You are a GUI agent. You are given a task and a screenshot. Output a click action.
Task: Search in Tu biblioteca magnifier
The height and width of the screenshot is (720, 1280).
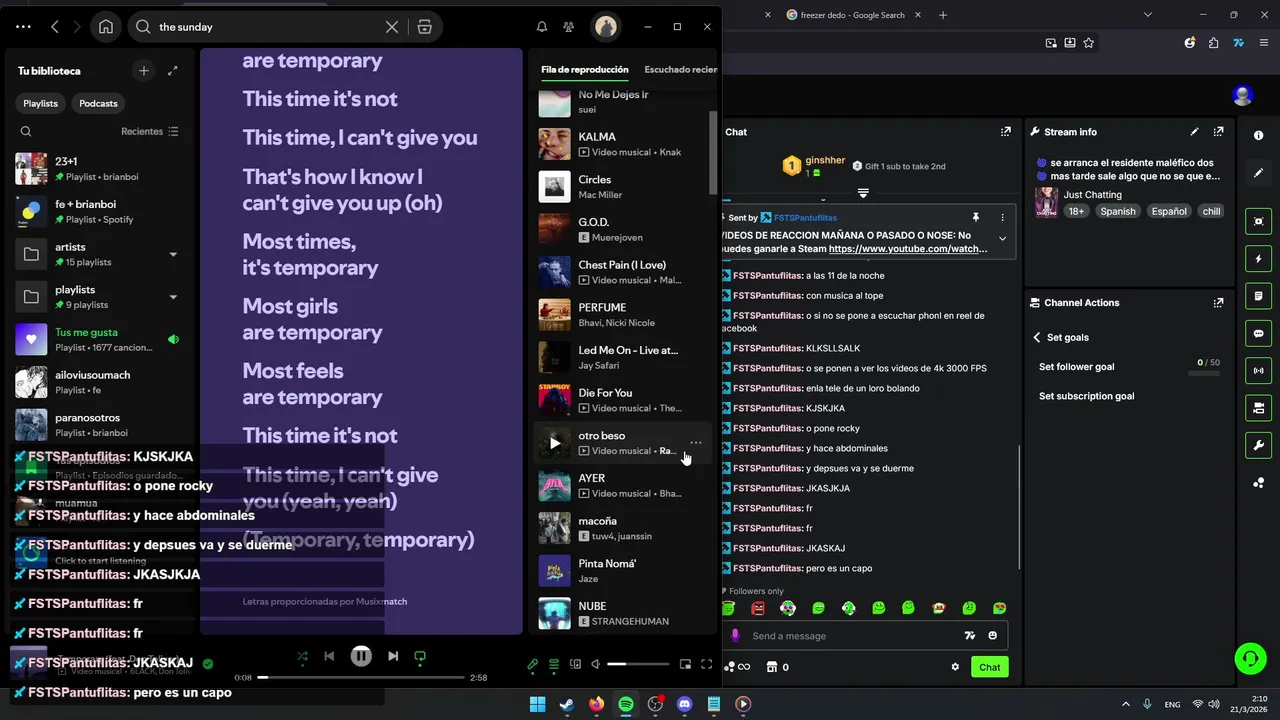click(x=26, y=131)
